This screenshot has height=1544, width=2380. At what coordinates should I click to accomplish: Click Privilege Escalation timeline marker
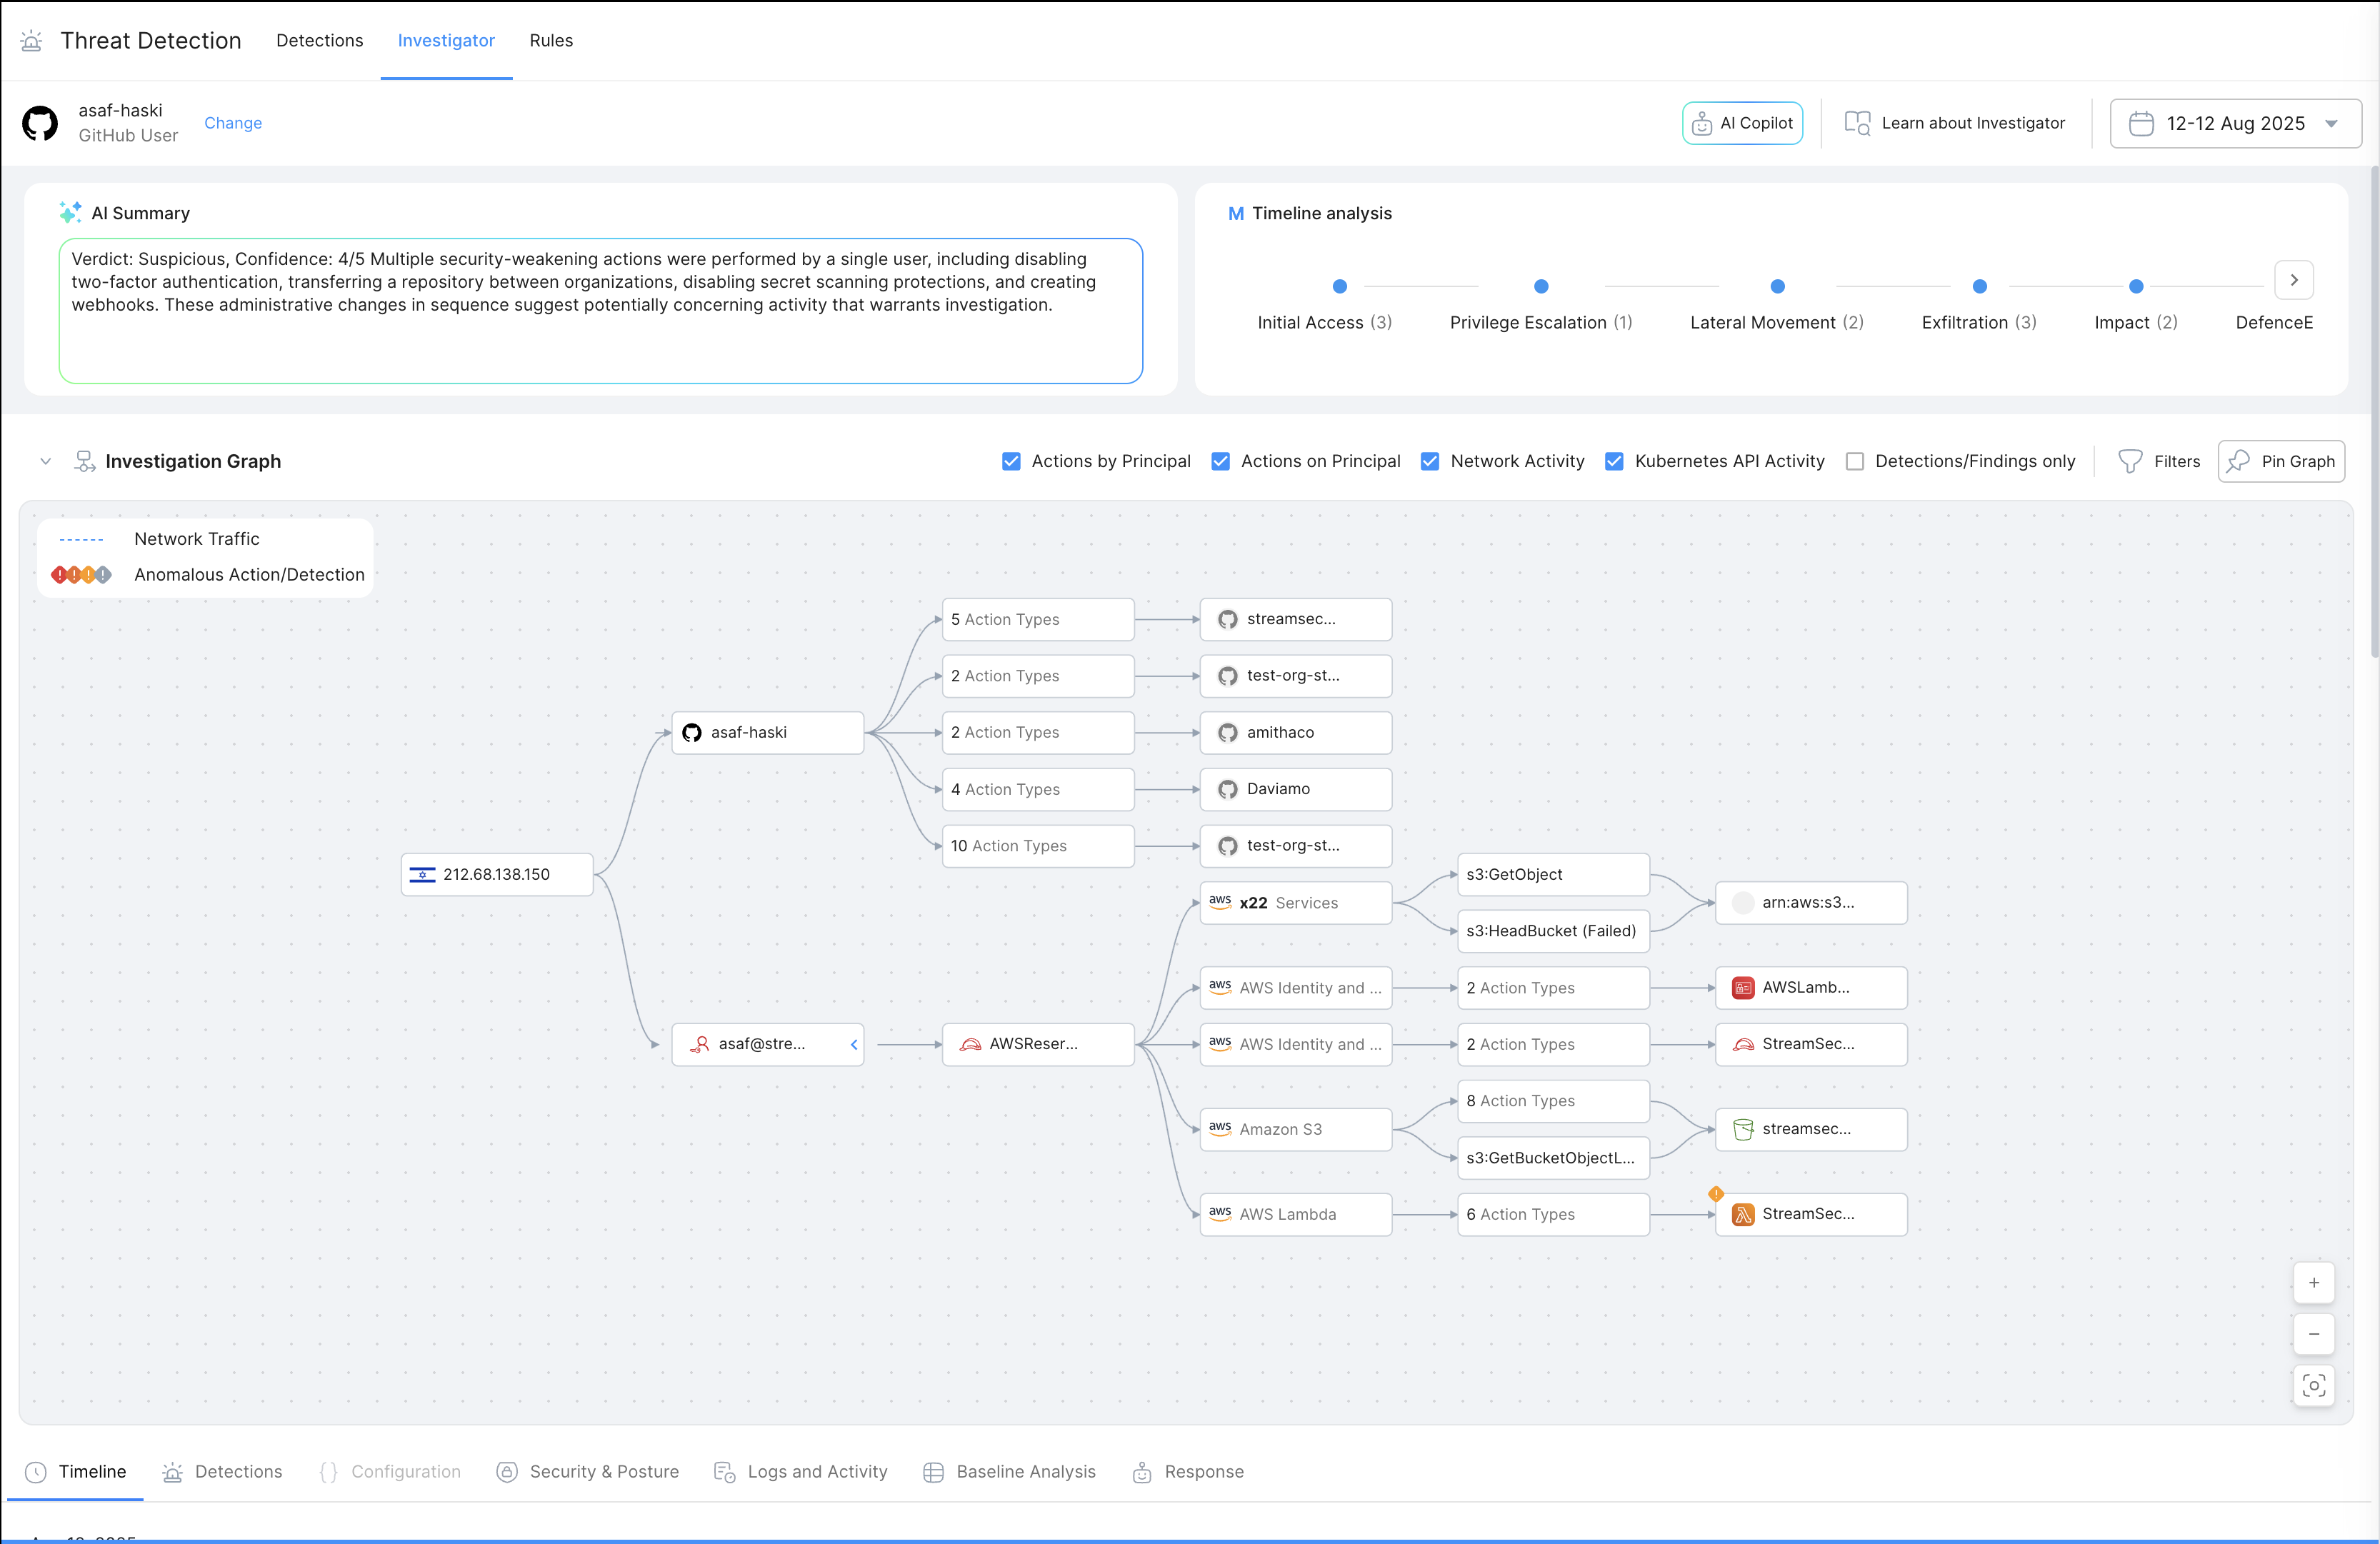[x=1541, y=286]
